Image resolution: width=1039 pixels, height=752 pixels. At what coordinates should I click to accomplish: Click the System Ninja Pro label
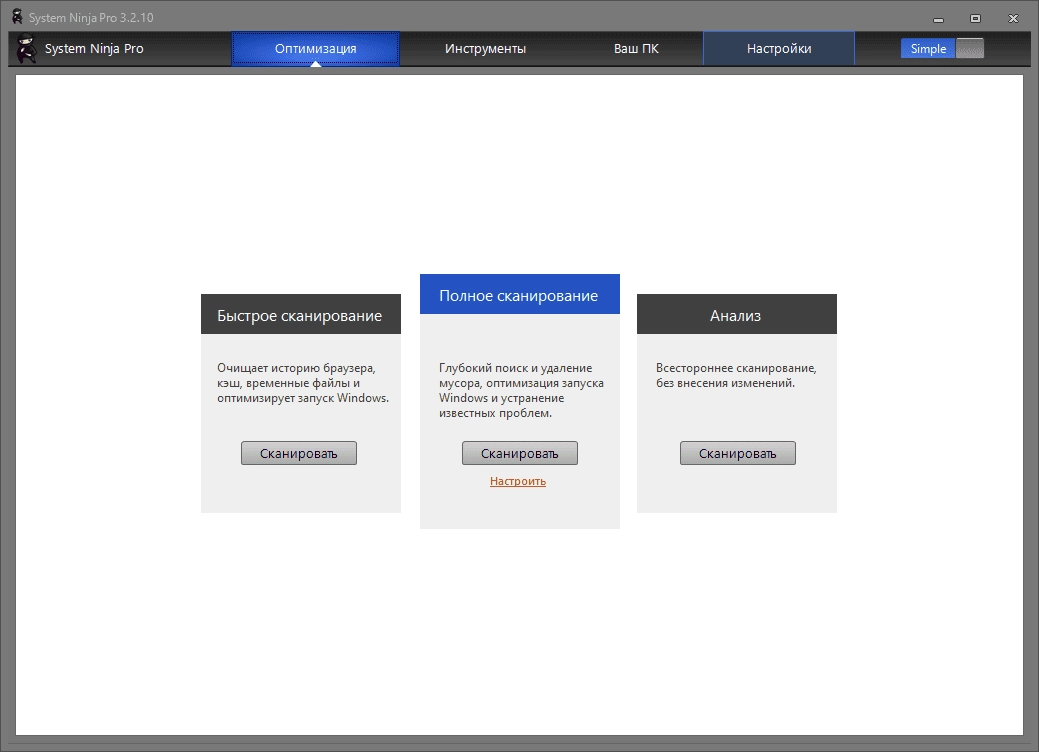pyautogui.click(x=94, y=48)
